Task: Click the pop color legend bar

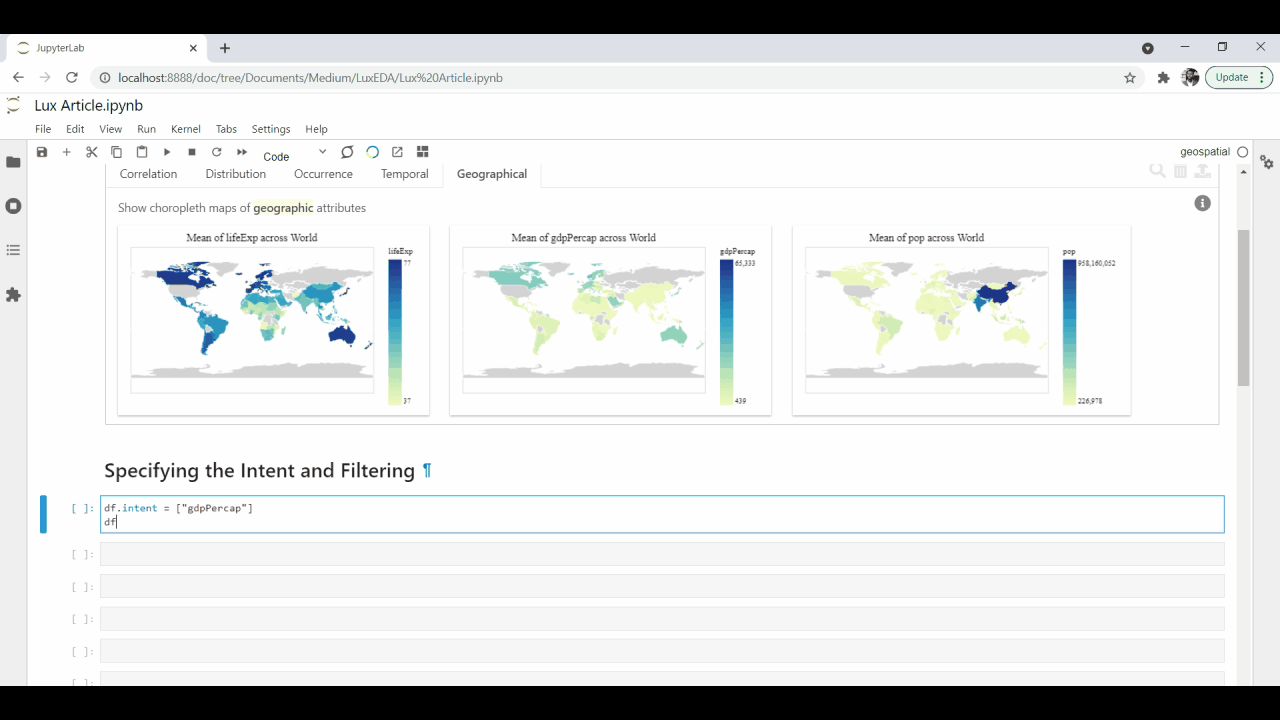Action: coord(1069,332)
